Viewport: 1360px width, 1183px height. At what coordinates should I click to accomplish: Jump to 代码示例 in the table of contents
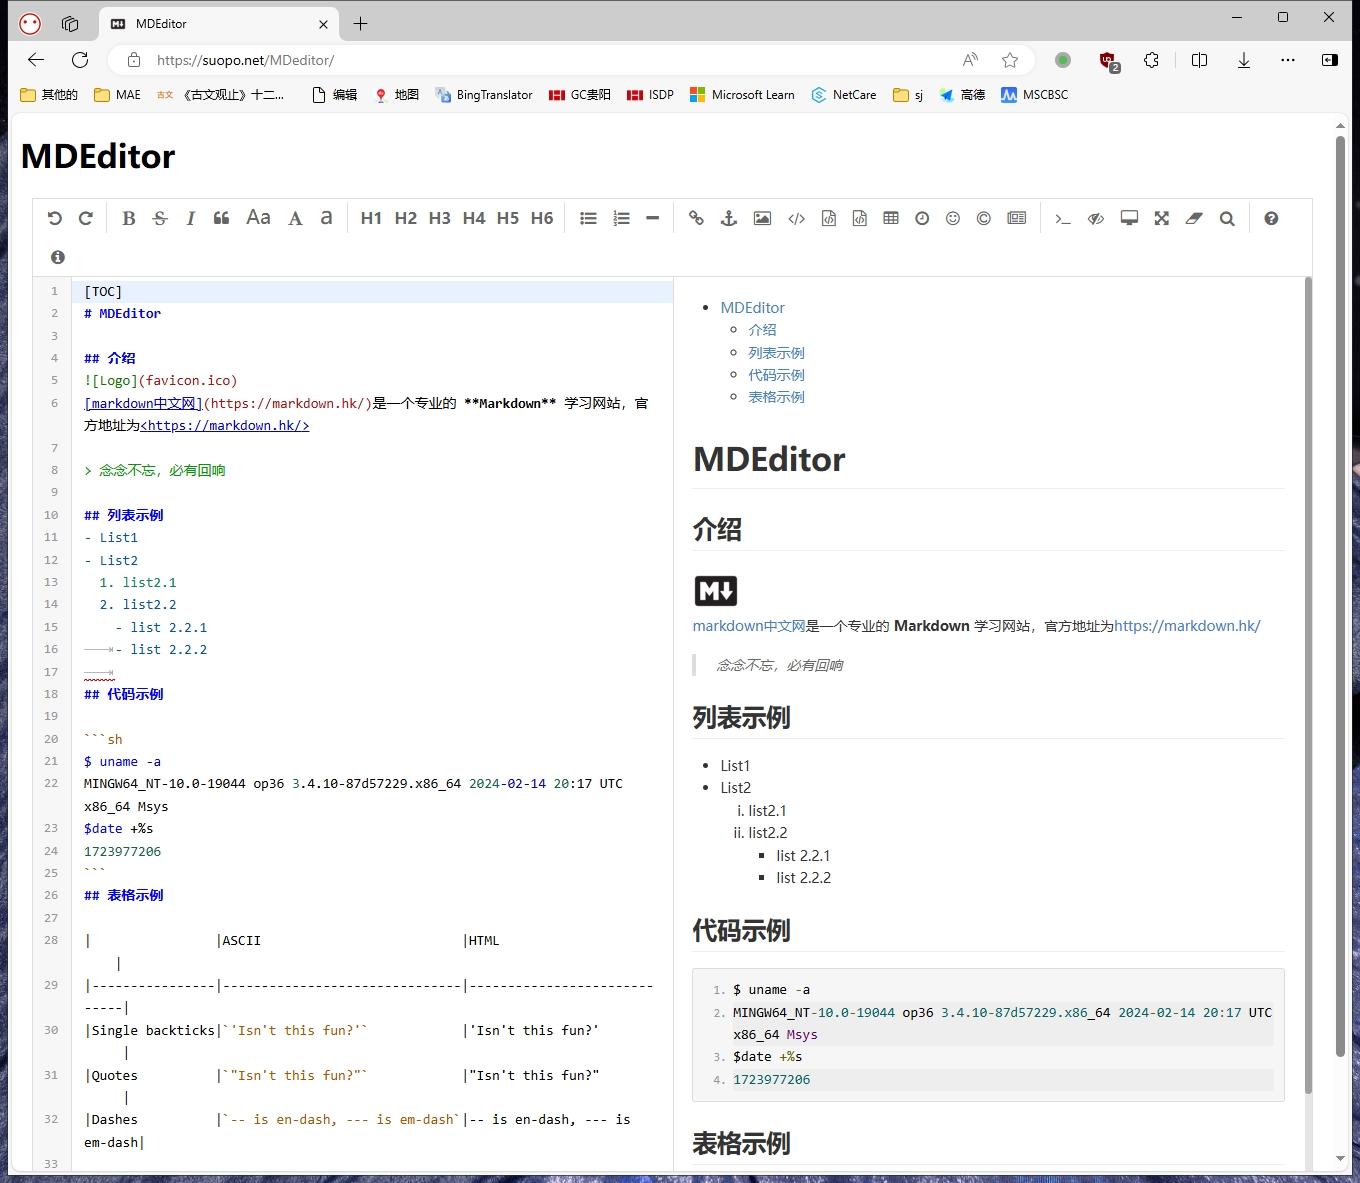(776, 375)
